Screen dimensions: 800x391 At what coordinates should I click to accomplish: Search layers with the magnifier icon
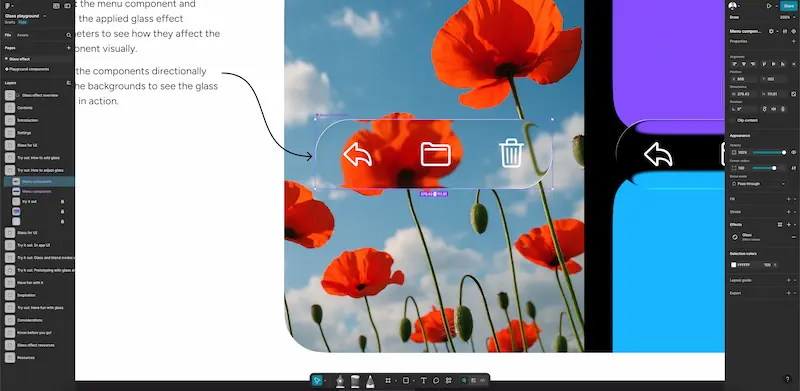(x=68, y=35)
